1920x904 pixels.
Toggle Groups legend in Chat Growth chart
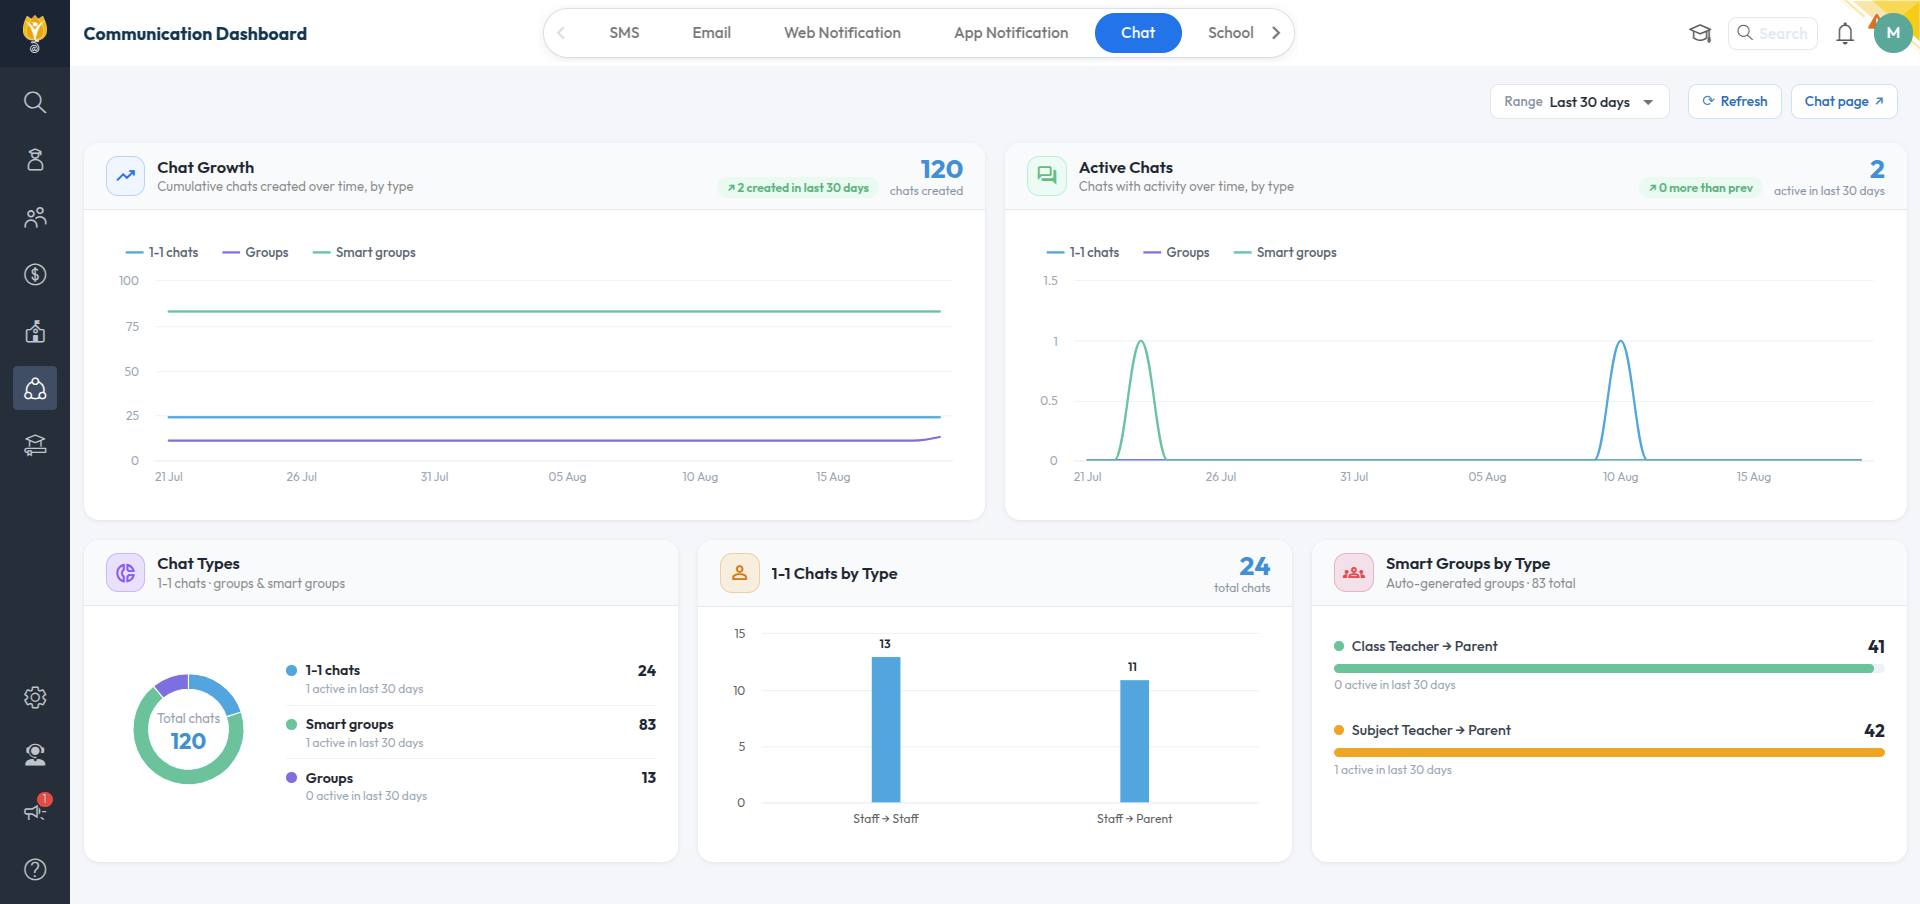coord(255,252)
